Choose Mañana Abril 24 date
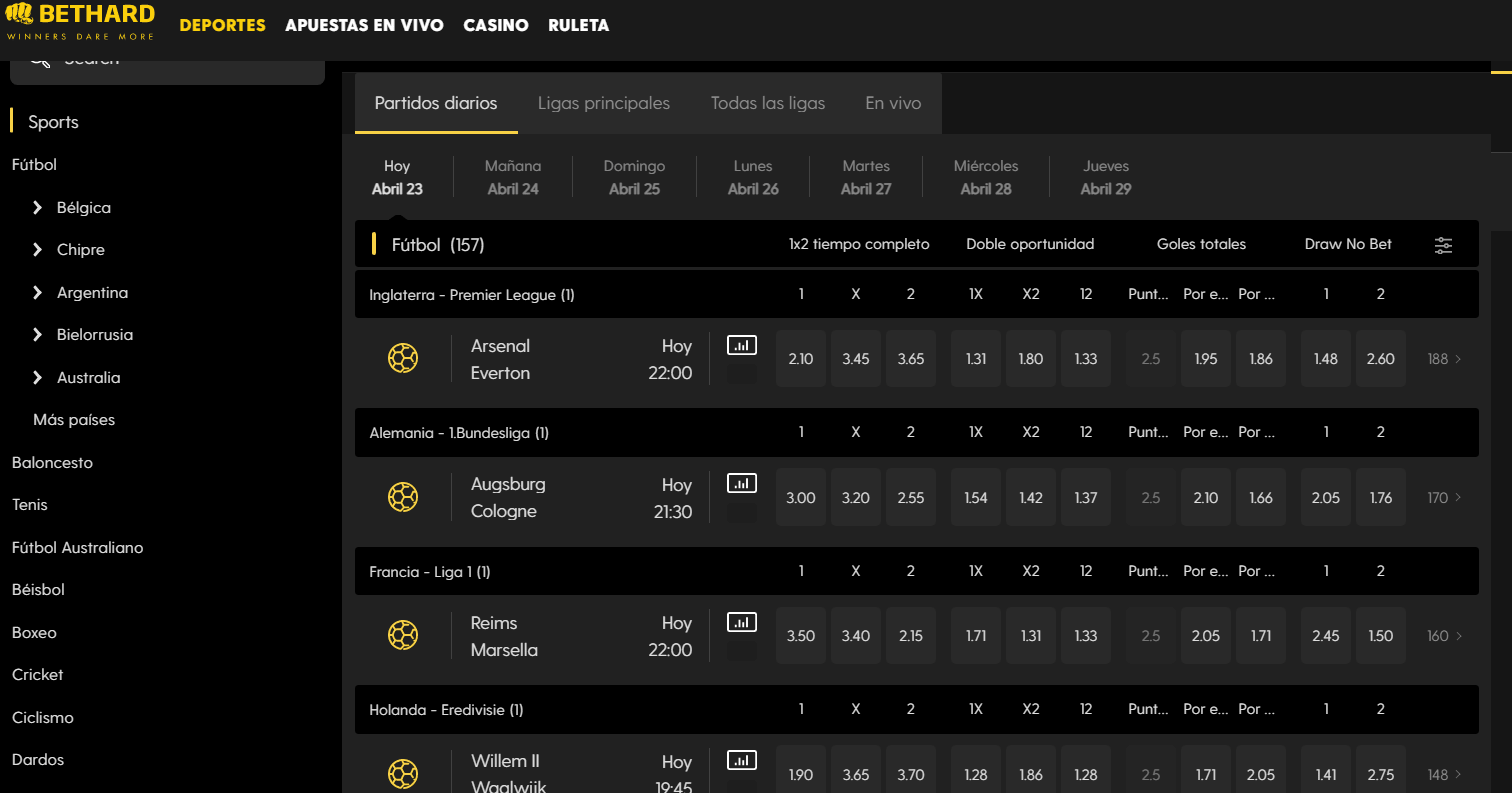 (513, 177)
